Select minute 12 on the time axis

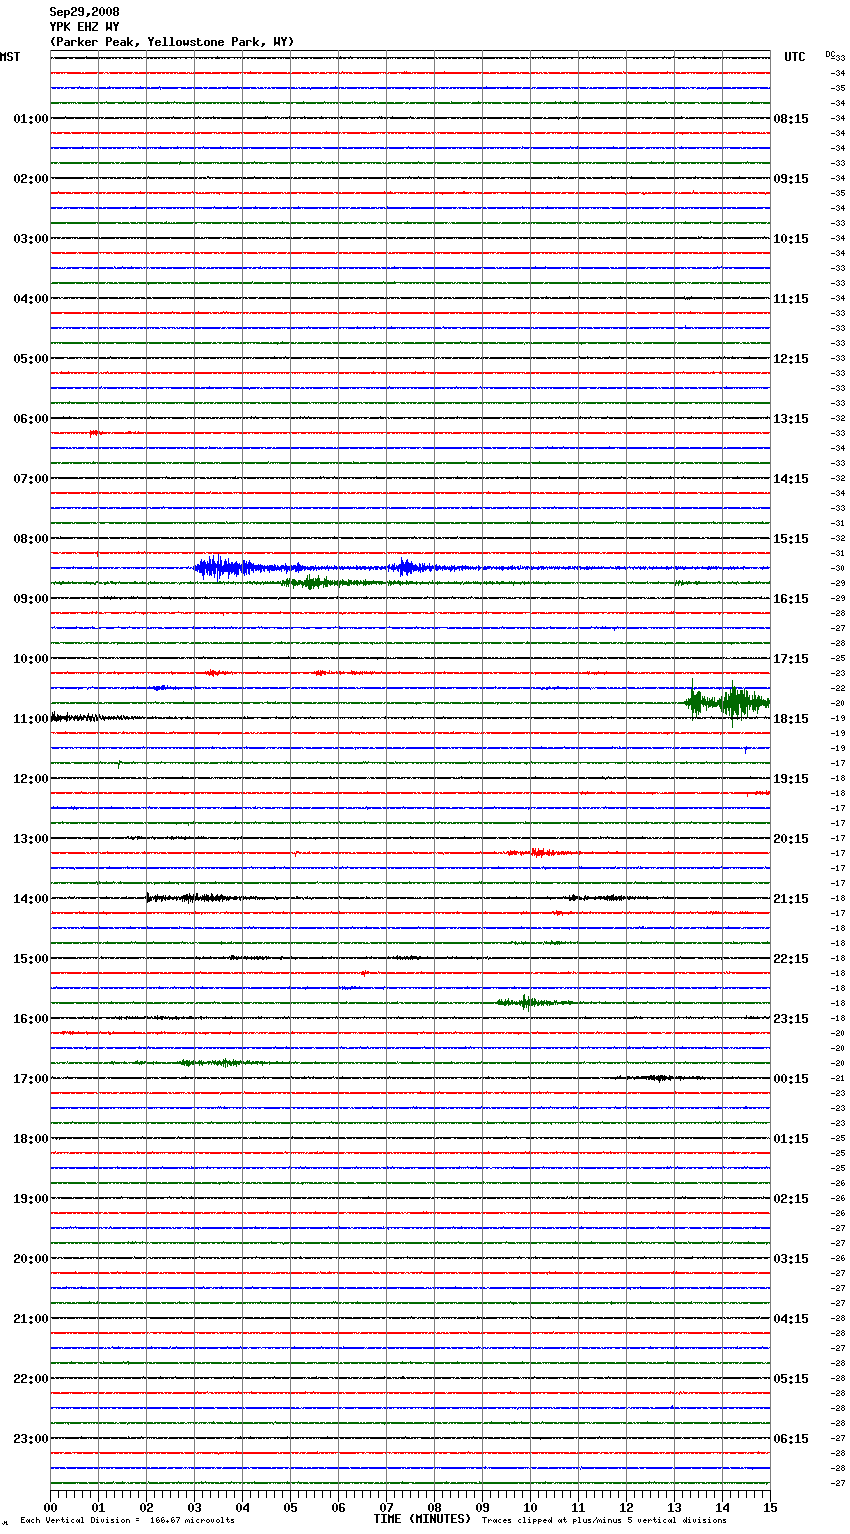point(626,1507)
